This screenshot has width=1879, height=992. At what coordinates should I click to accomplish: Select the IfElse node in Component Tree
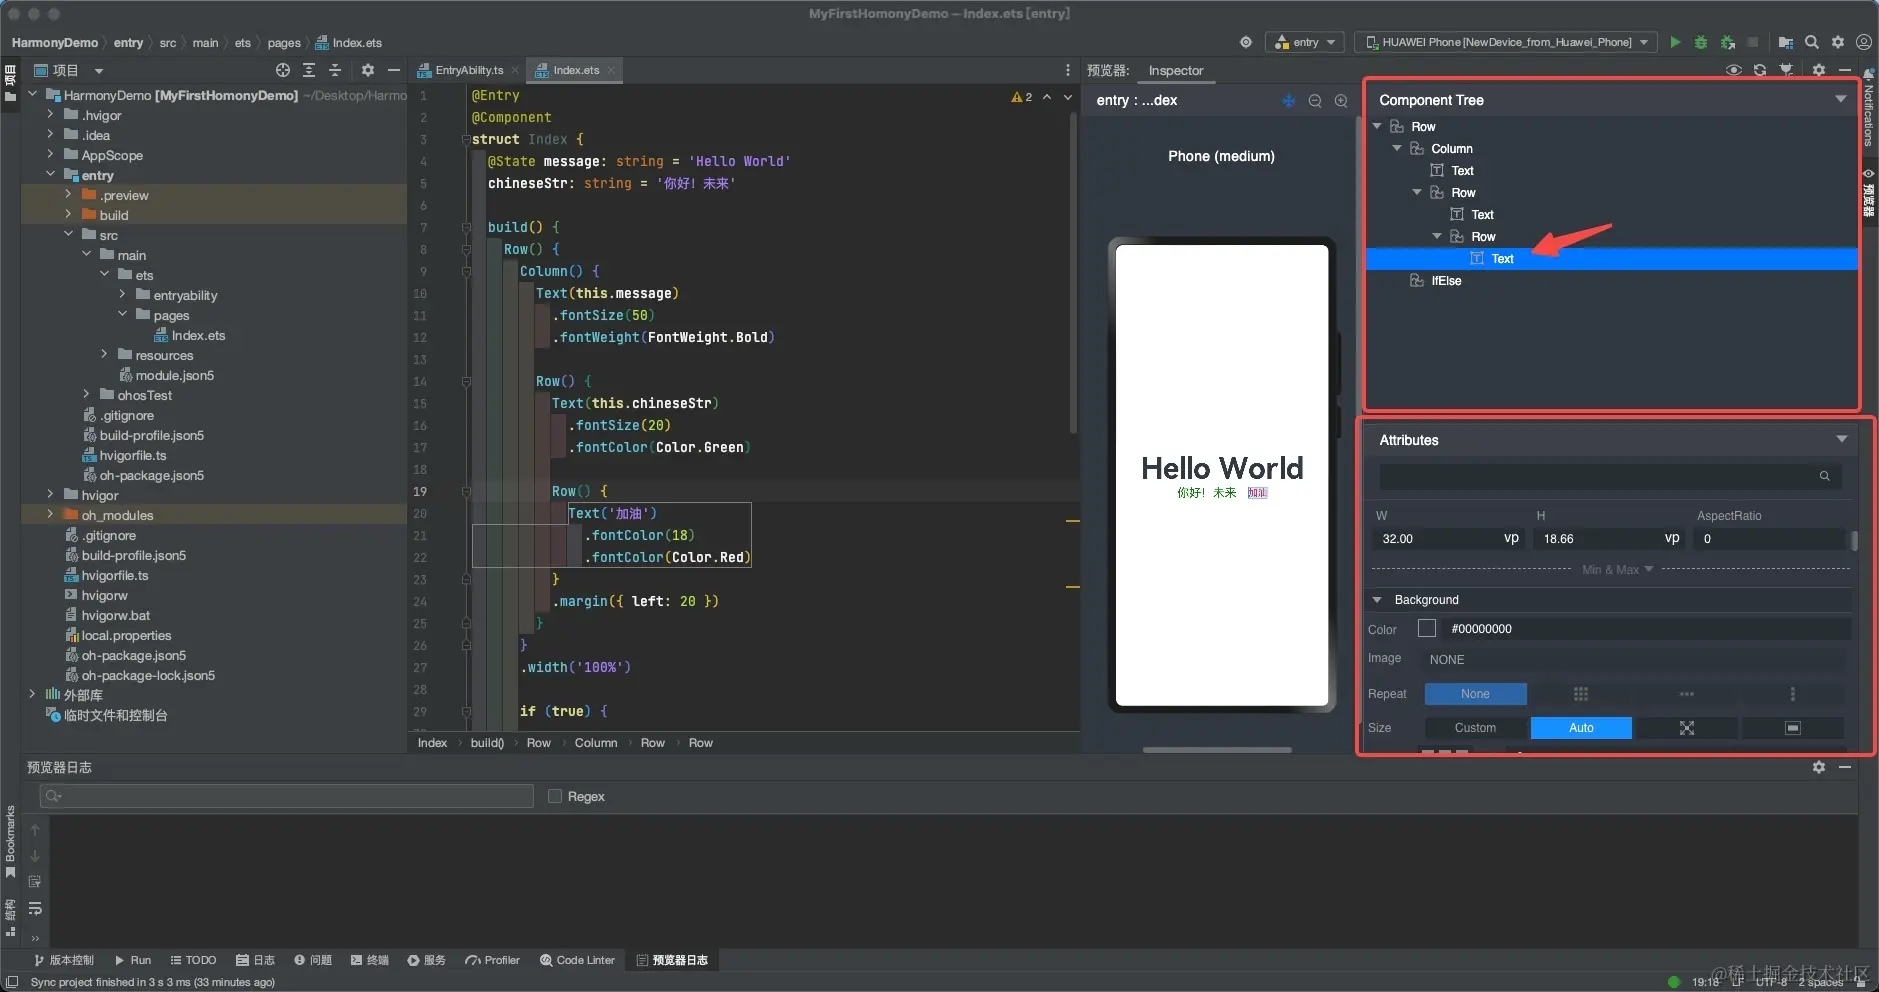click(1446, 281)
